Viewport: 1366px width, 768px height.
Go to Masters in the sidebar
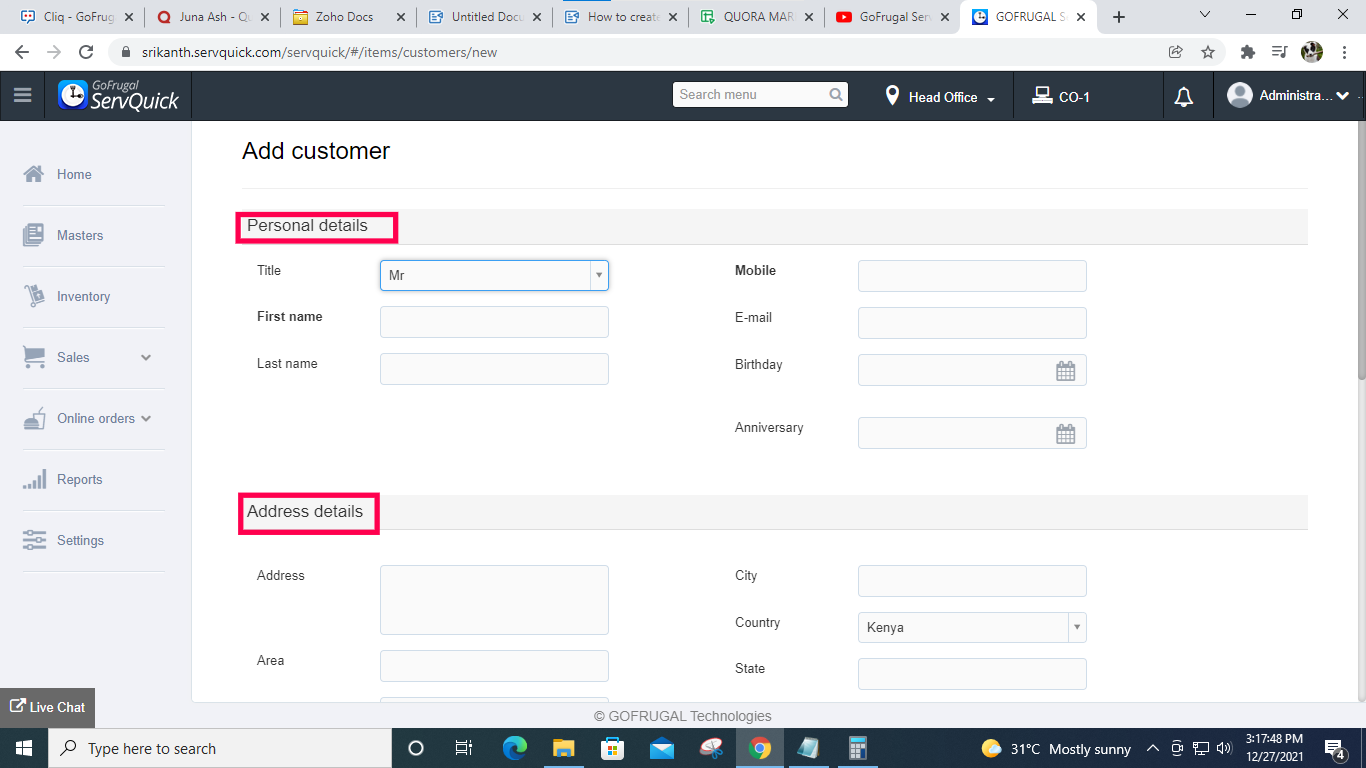79,235
